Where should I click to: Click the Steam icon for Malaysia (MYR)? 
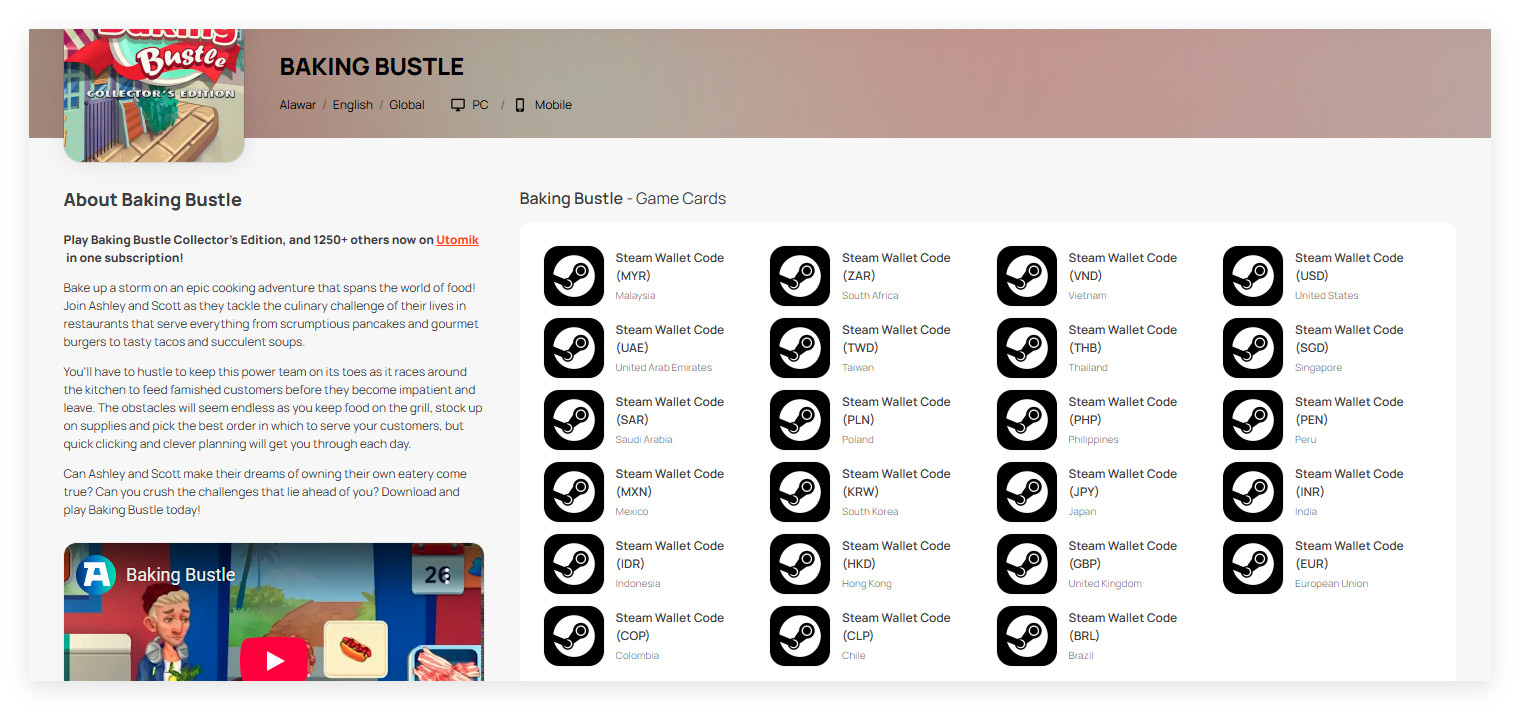[x=574, y=276]
